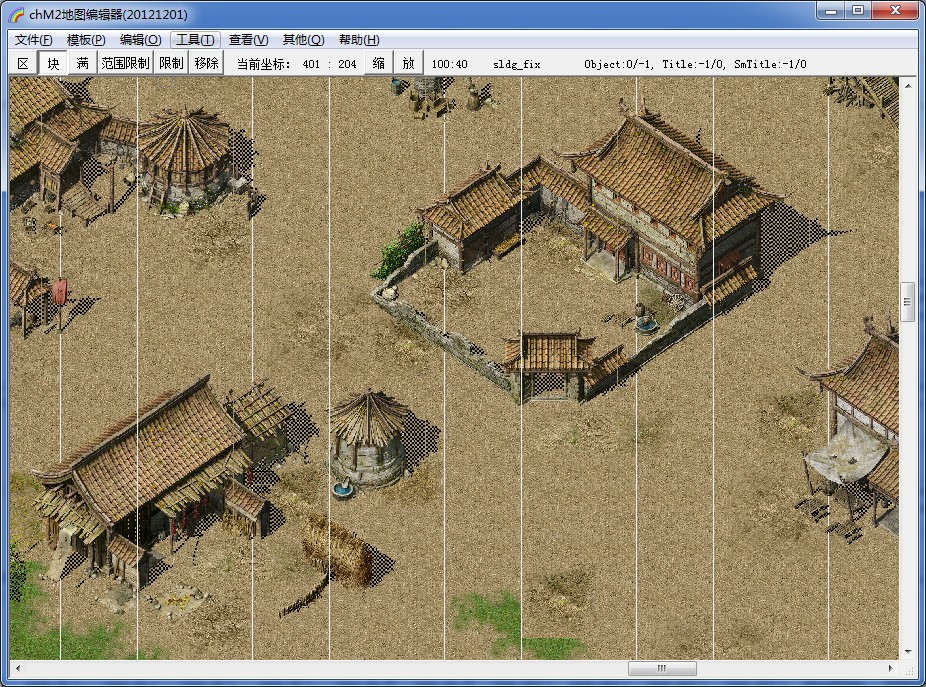Click the courtyard entrance gate building

click(x=549, y=365)
